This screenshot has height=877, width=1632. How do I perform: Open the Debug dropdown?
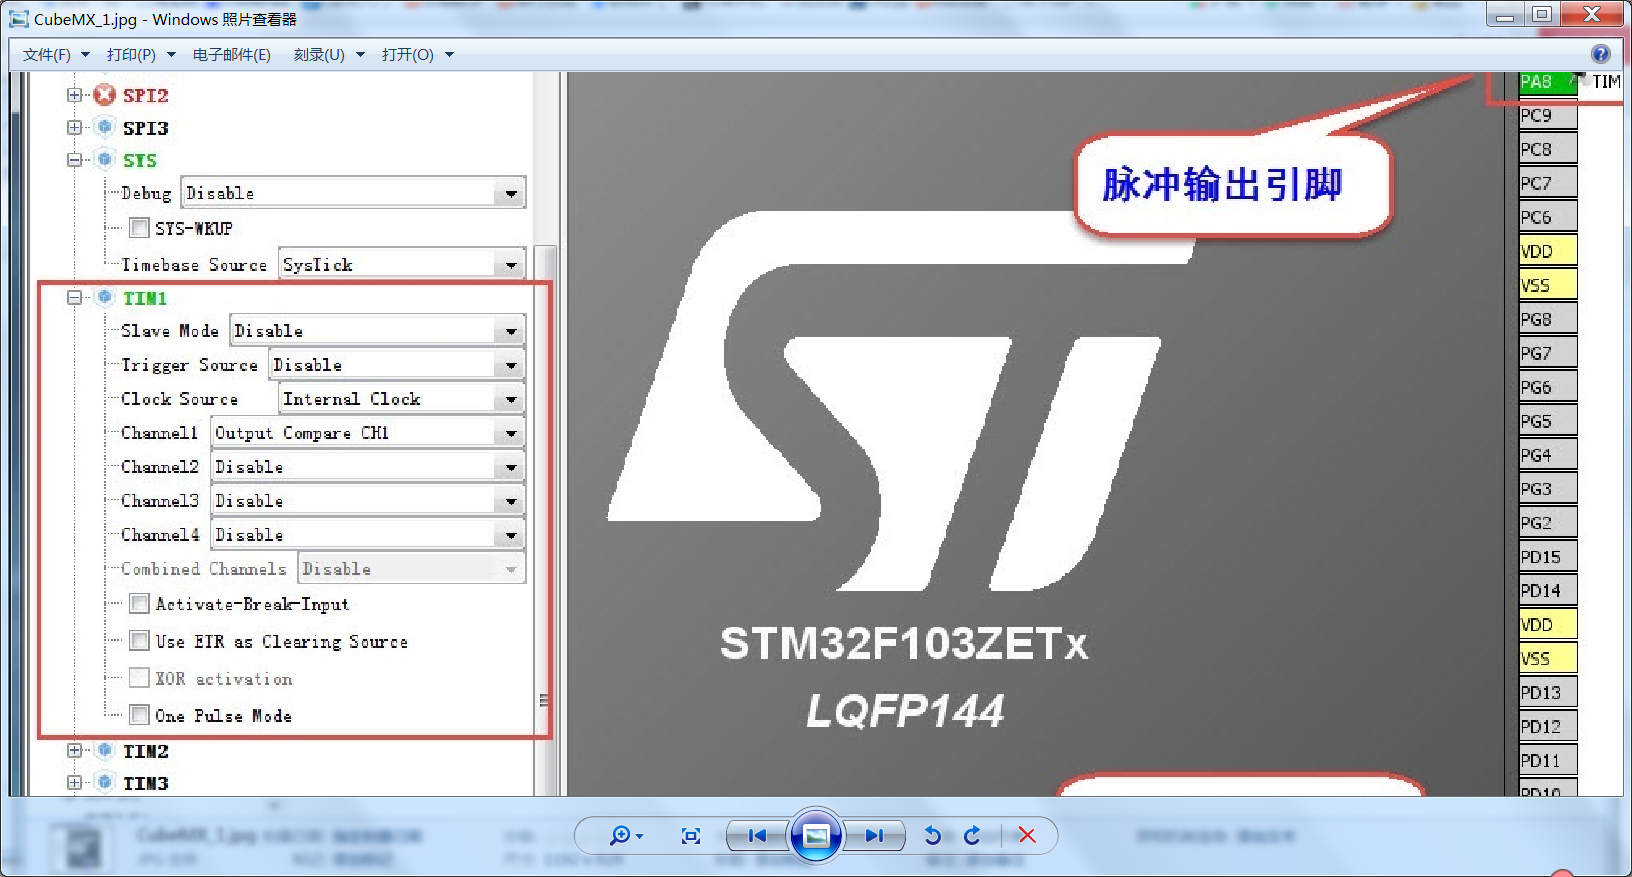pyautogui.click(x=353, y=193)
